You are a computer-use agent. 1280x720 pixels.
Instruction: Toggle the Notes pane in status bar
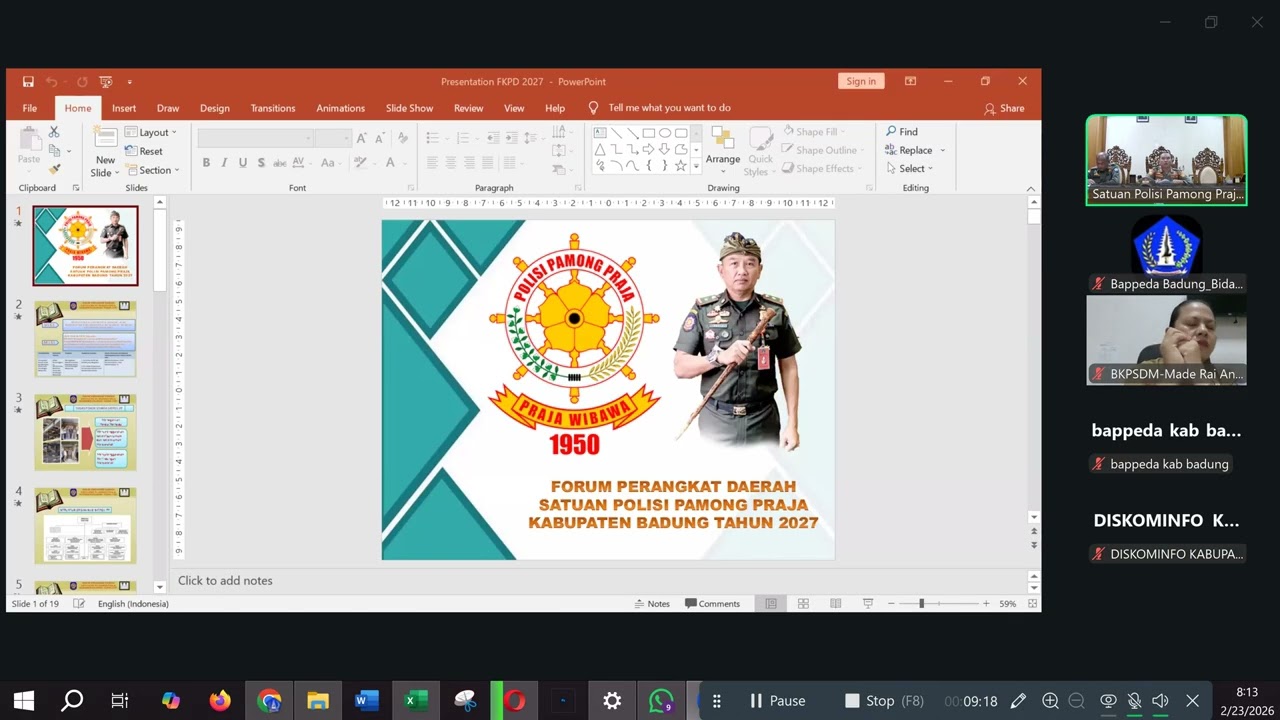[x=652, y=604]
